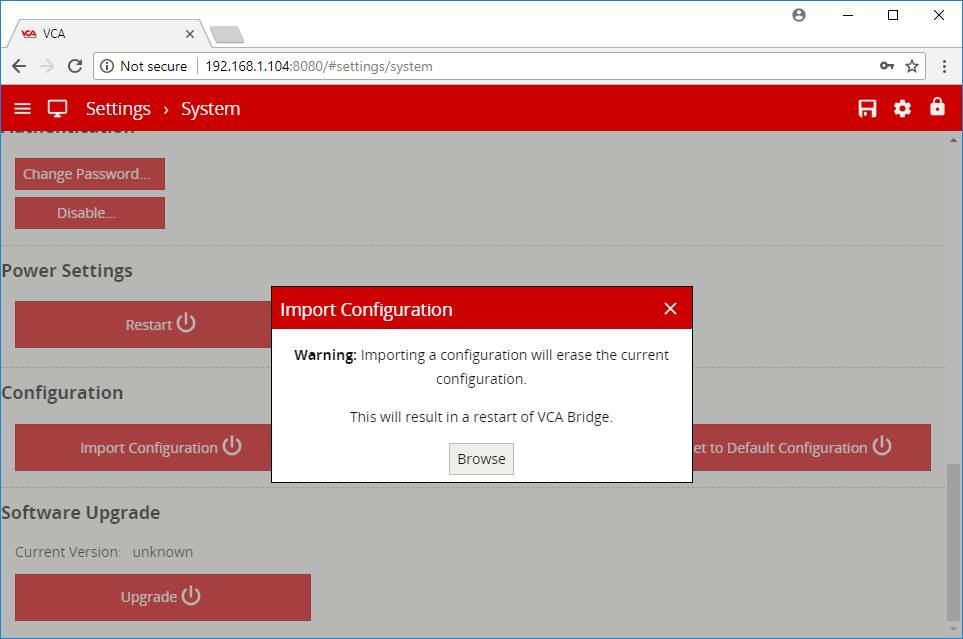The height and width of the screenshot is (639, 963).
Task: Open the navigation hamburger menu
Action: (x=22, y=108)
